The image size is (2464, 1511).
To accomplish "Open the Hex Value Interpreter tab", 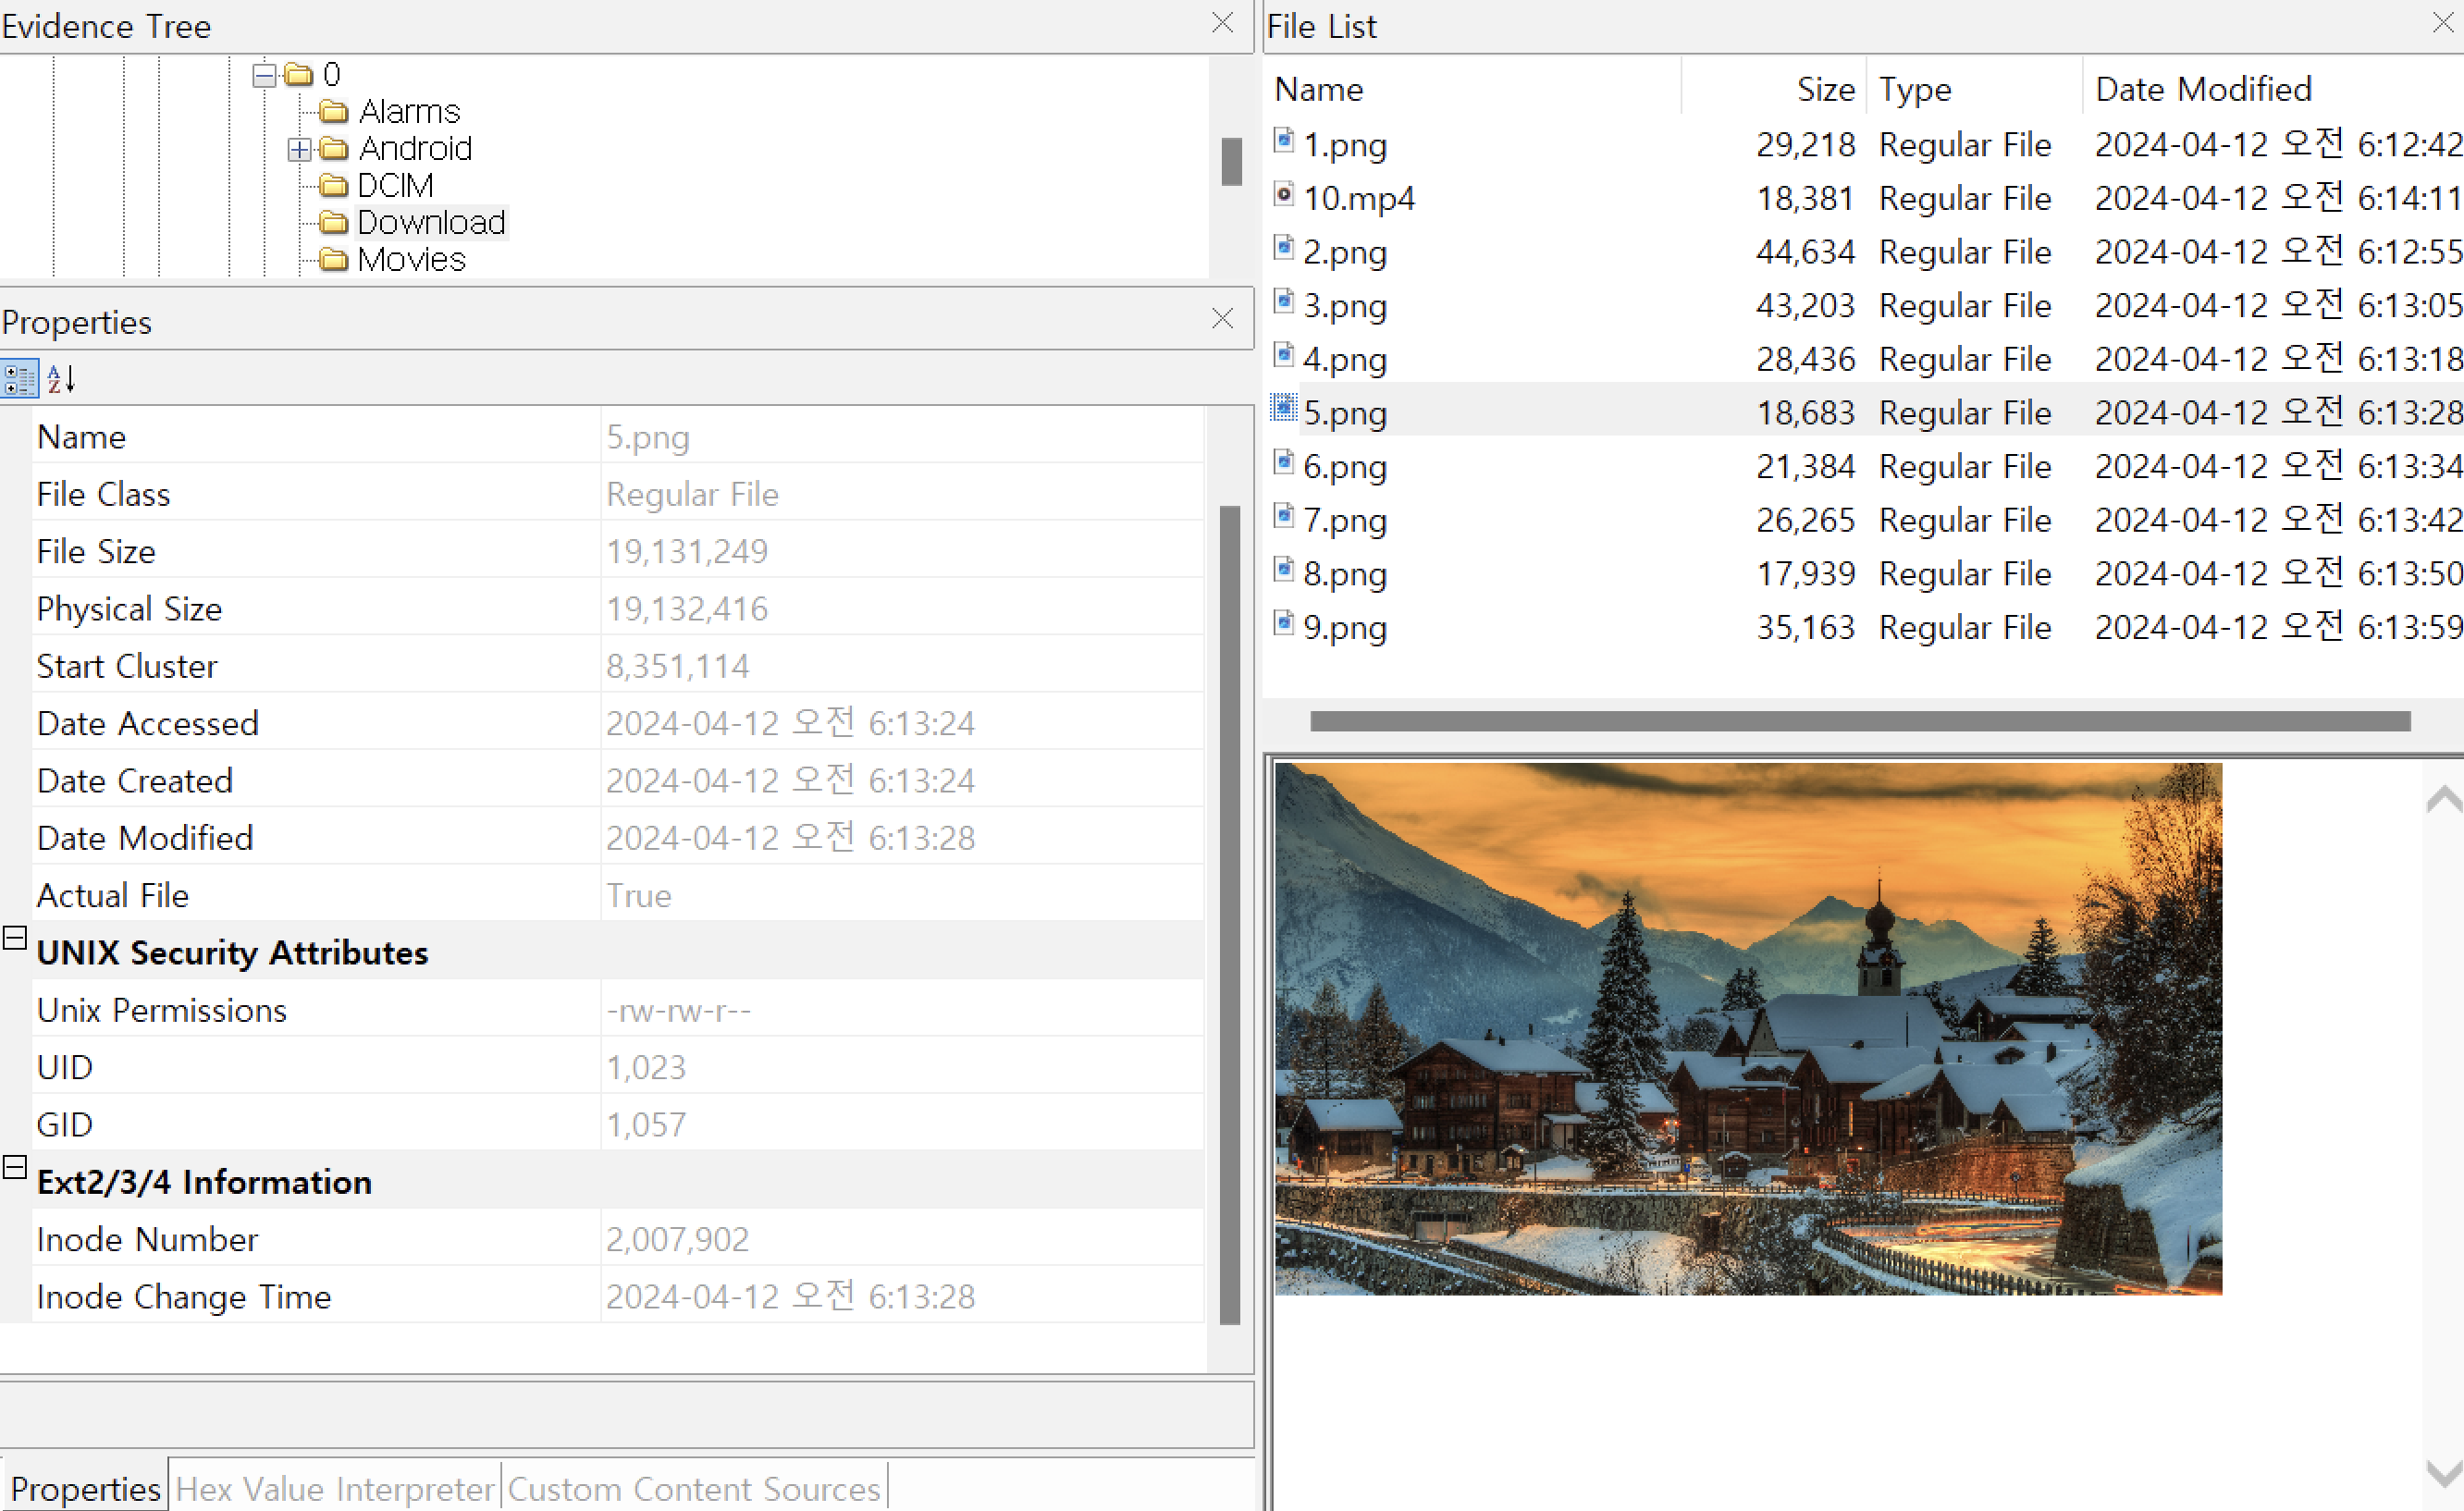I will pyautogui.click(x=335, y=1488).
